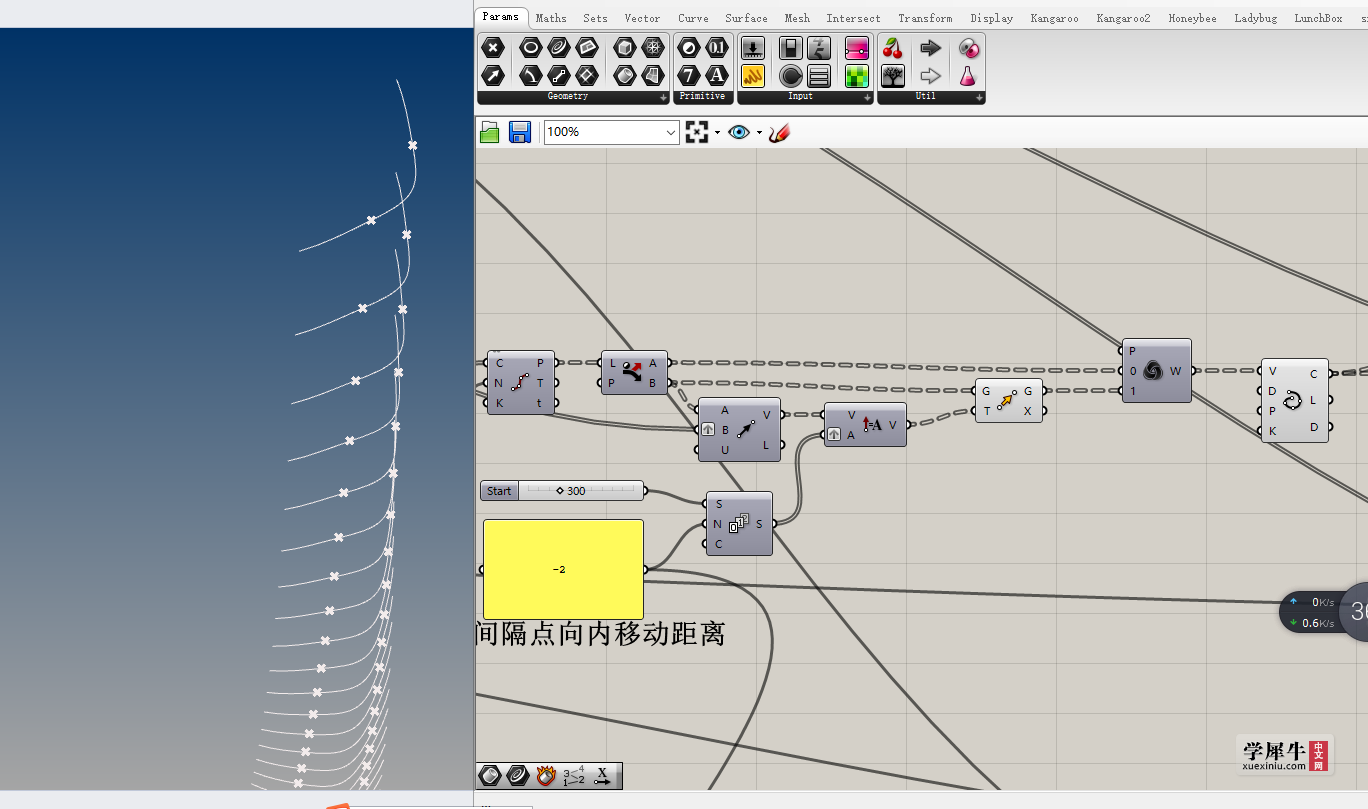Select the Curve parameter spiral icon

[559, 47]
